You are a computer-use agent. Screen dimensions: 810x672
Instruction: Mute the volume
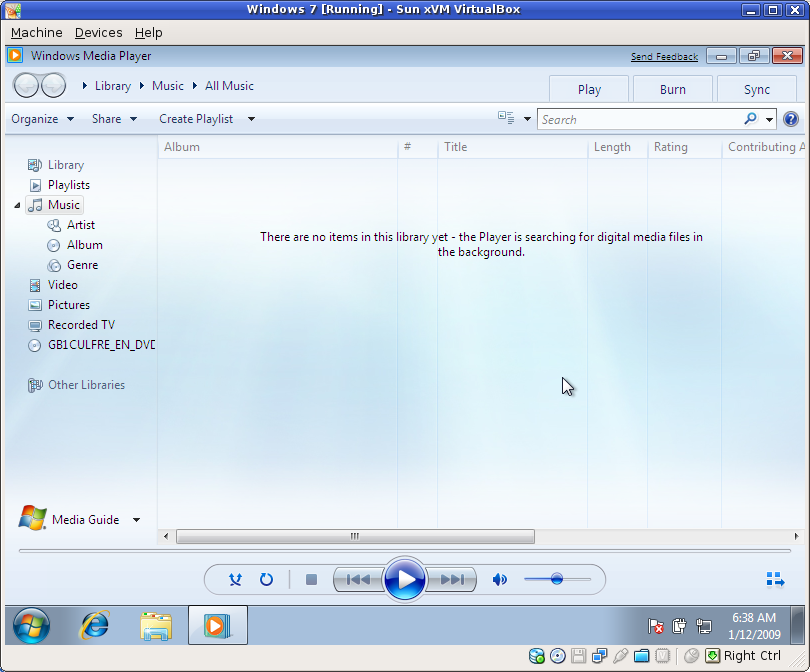coord(500,579)
